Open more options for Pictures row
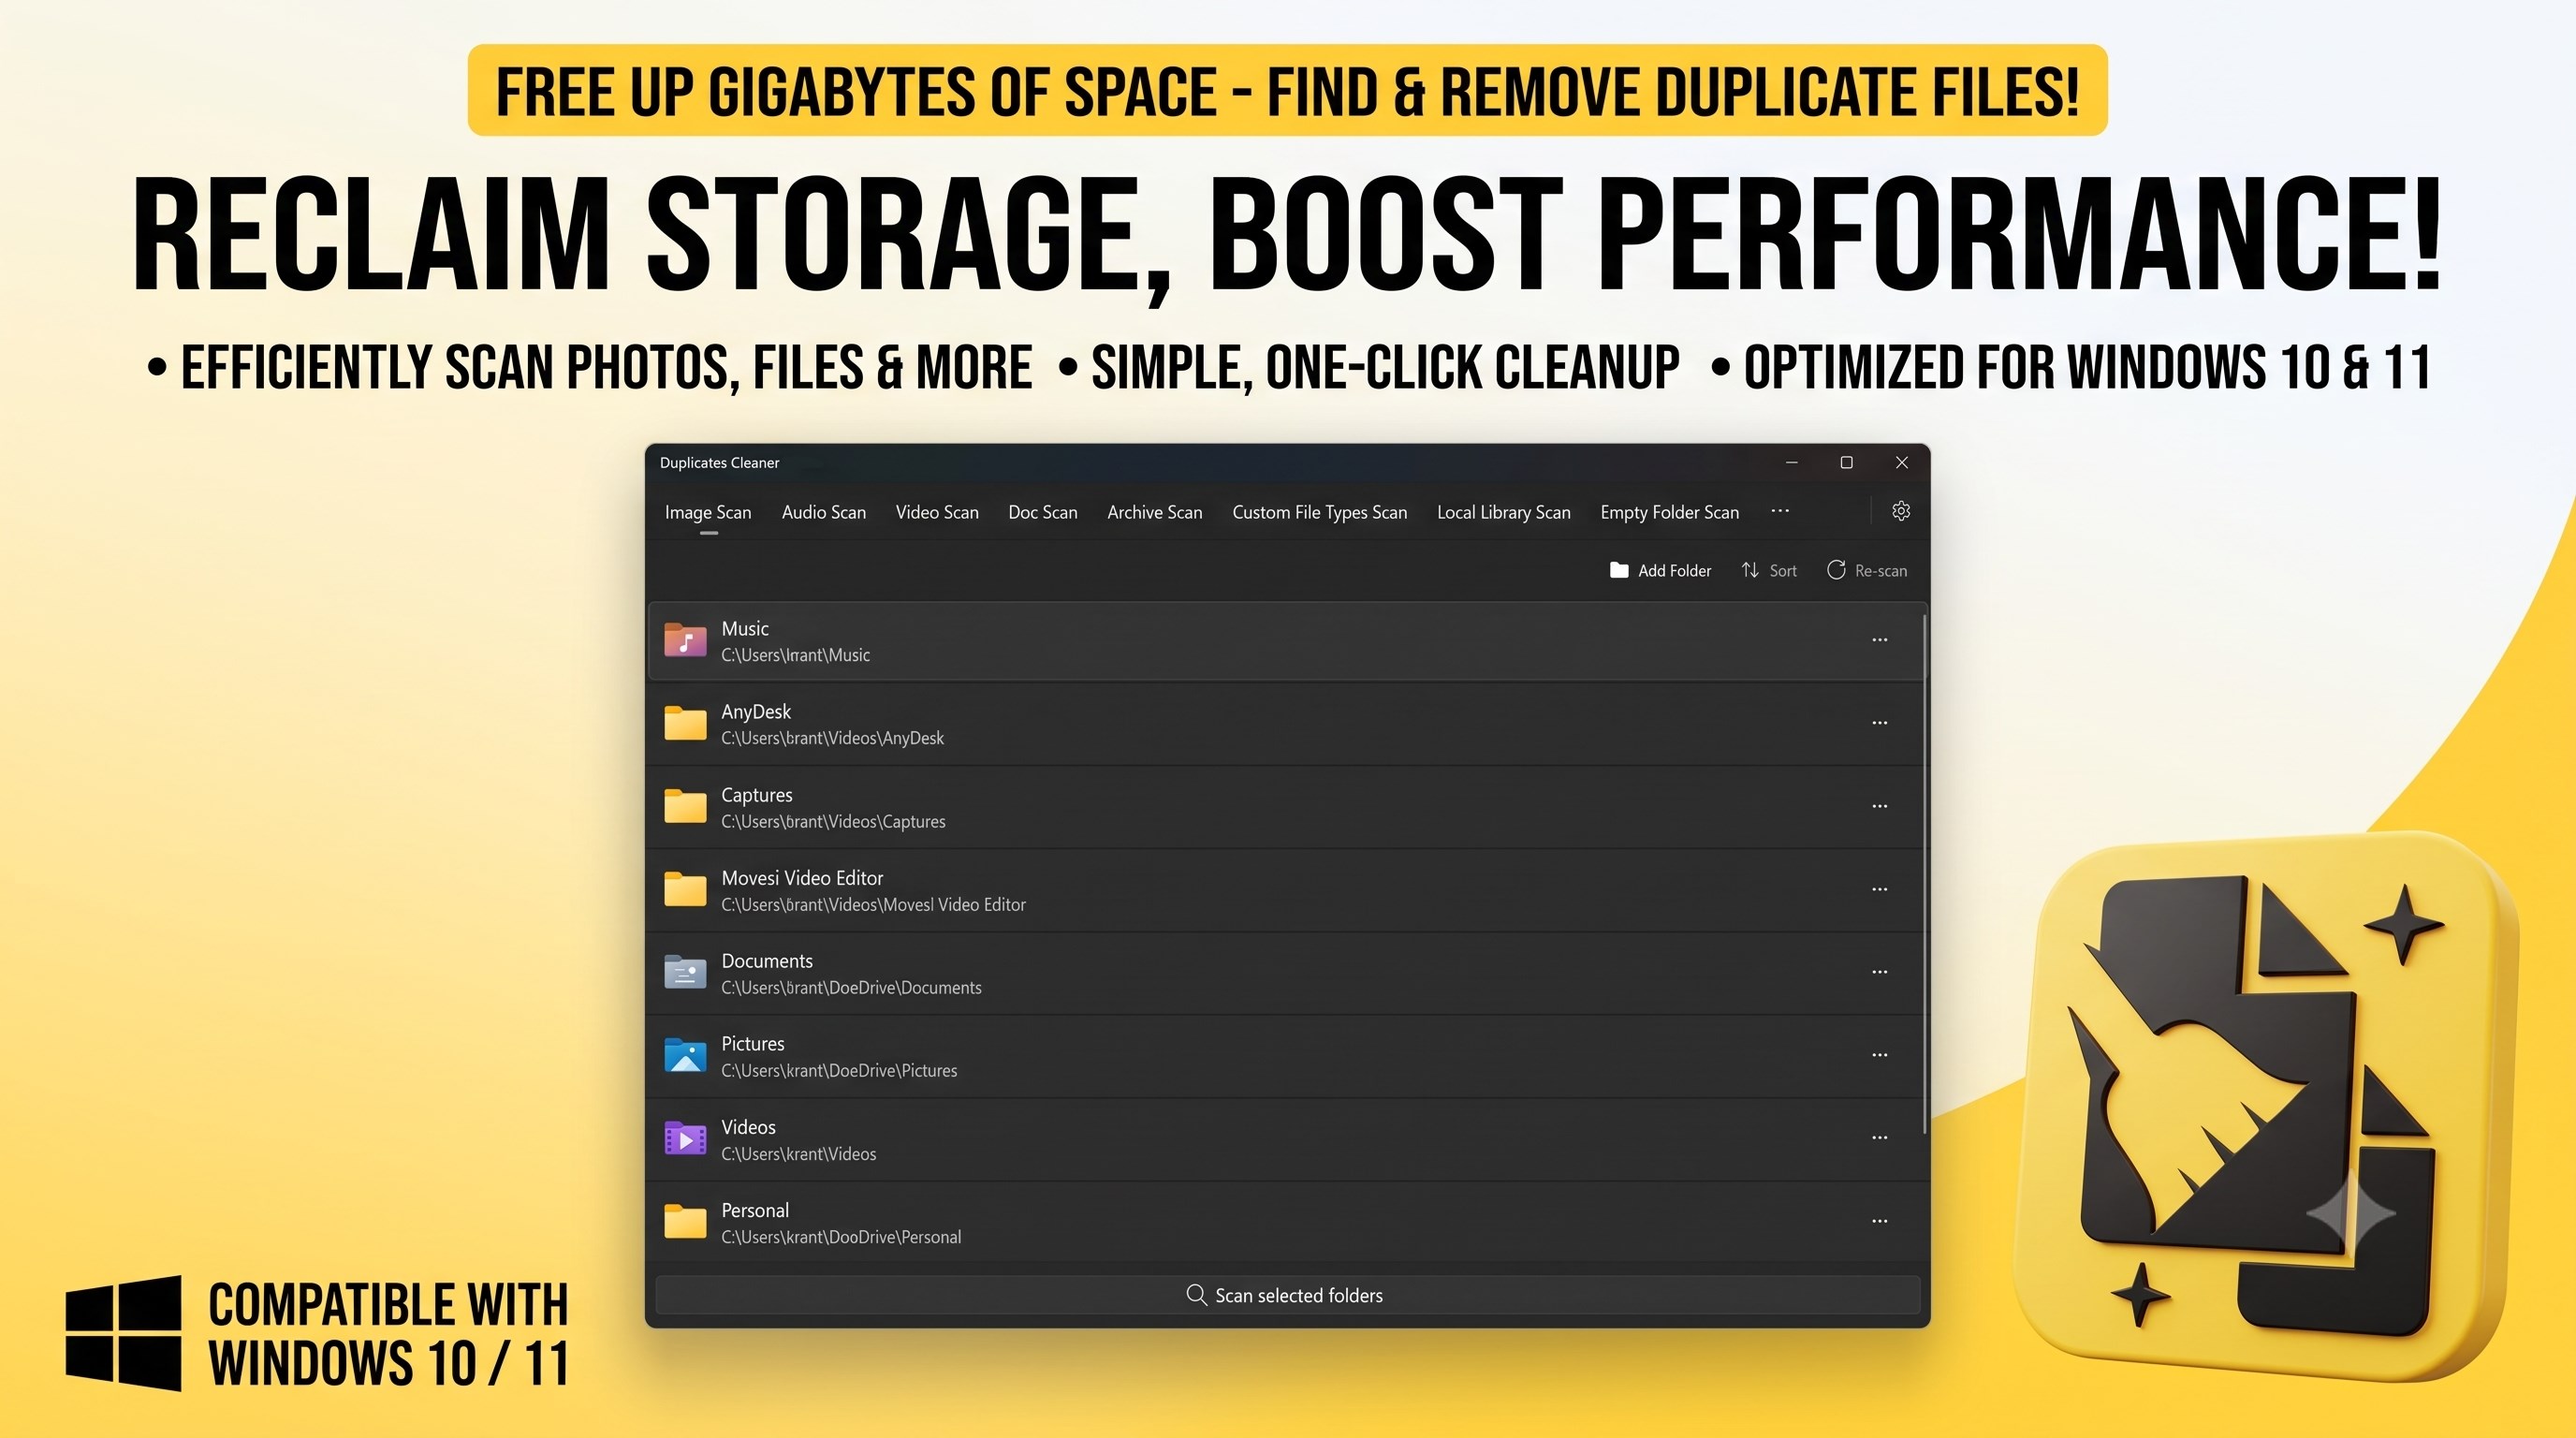Screen dimensions: 2576x1438 tap(1880, 1055)
